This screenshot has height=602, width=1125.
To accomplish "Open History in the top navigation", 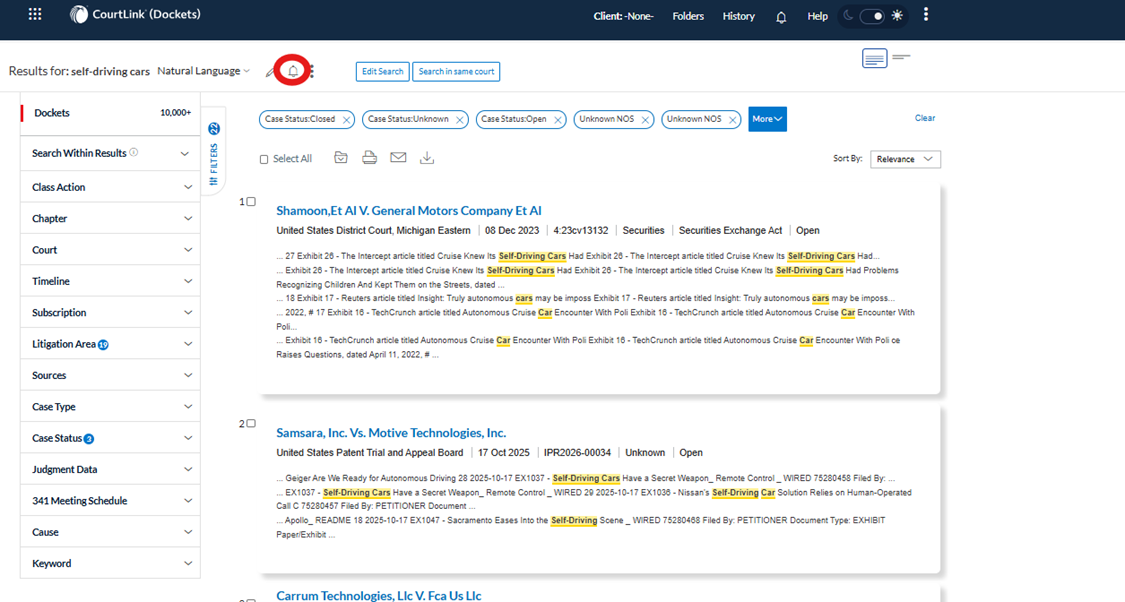I will pos(738,16).
